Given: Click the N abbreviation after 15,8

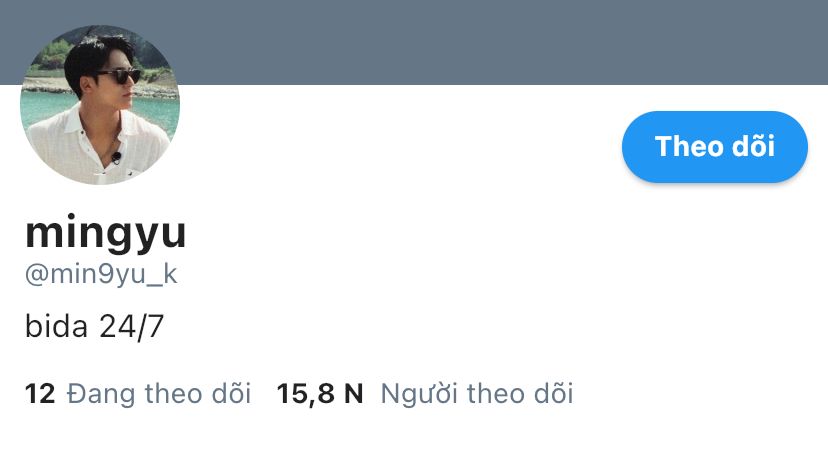Looking at the screenshot, I should coord(353,394).
